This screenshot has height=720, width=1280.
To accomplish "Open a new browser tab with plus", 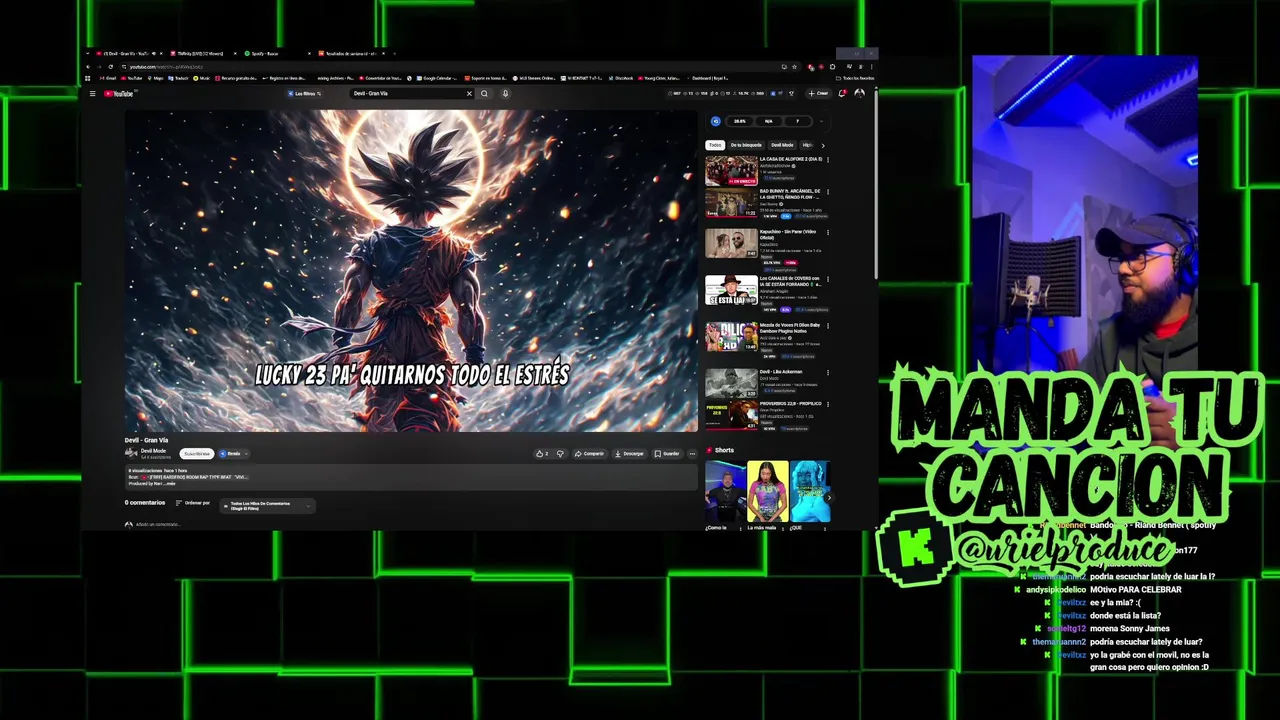I will 395,53.
